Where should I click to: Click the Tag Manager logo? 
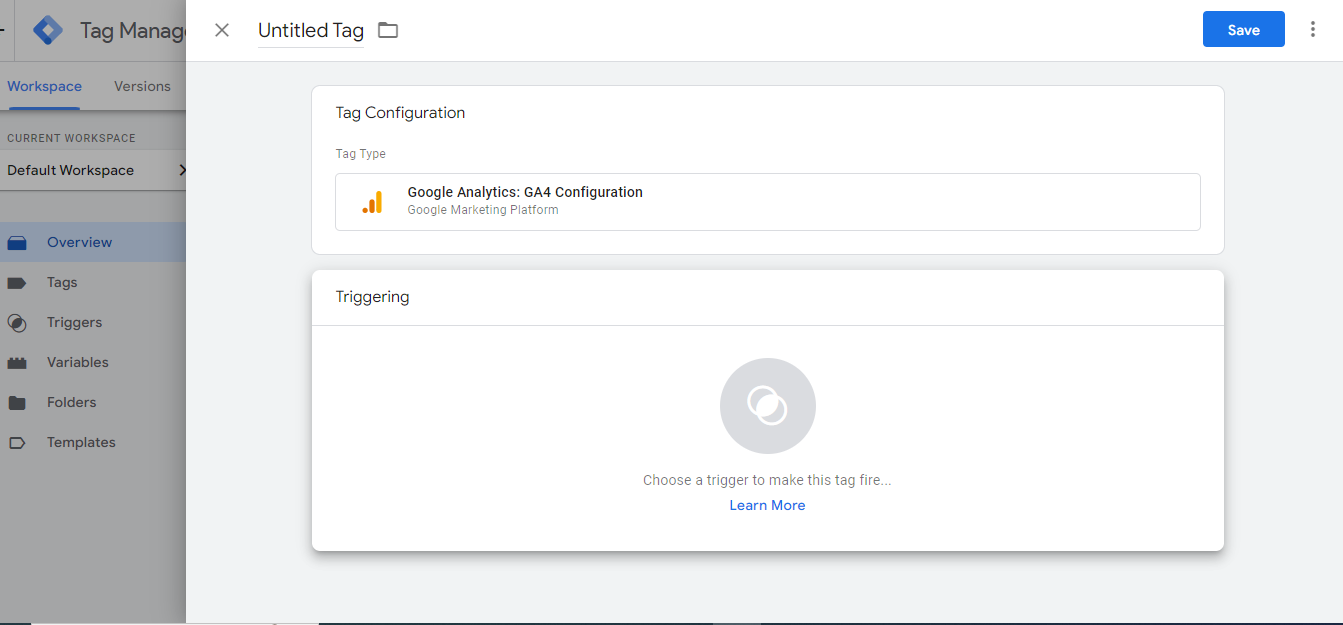pos(48,30)
